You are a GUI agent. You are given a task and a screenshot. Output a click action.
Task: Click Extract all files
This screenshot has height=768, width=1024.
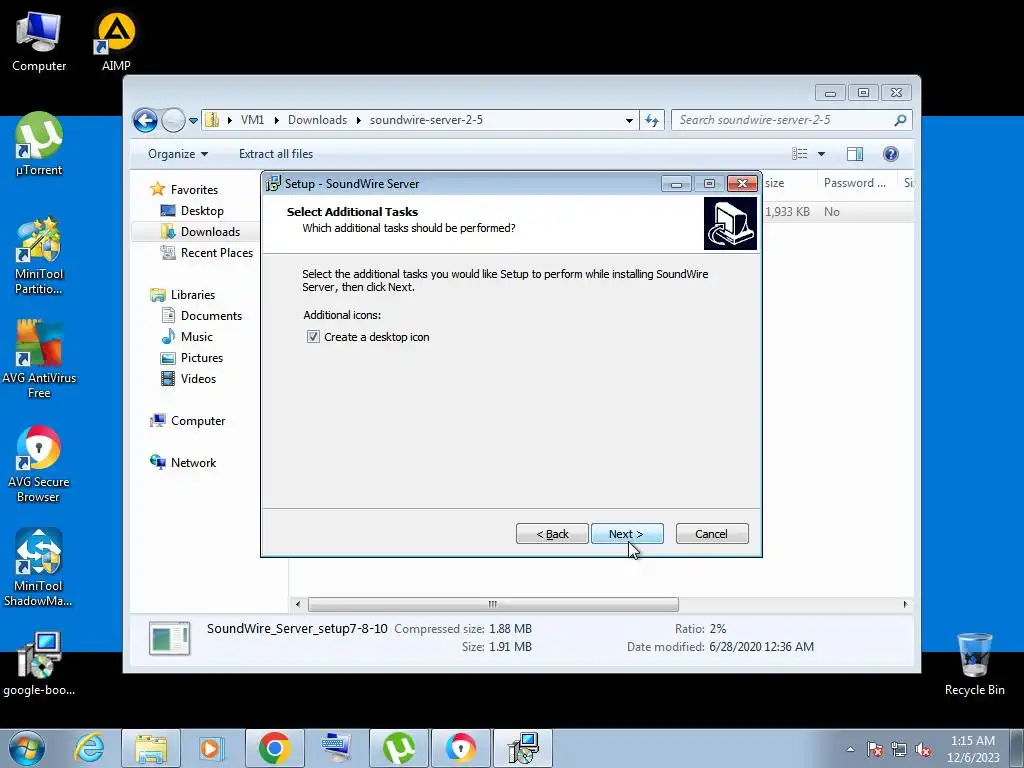point(276,154)
